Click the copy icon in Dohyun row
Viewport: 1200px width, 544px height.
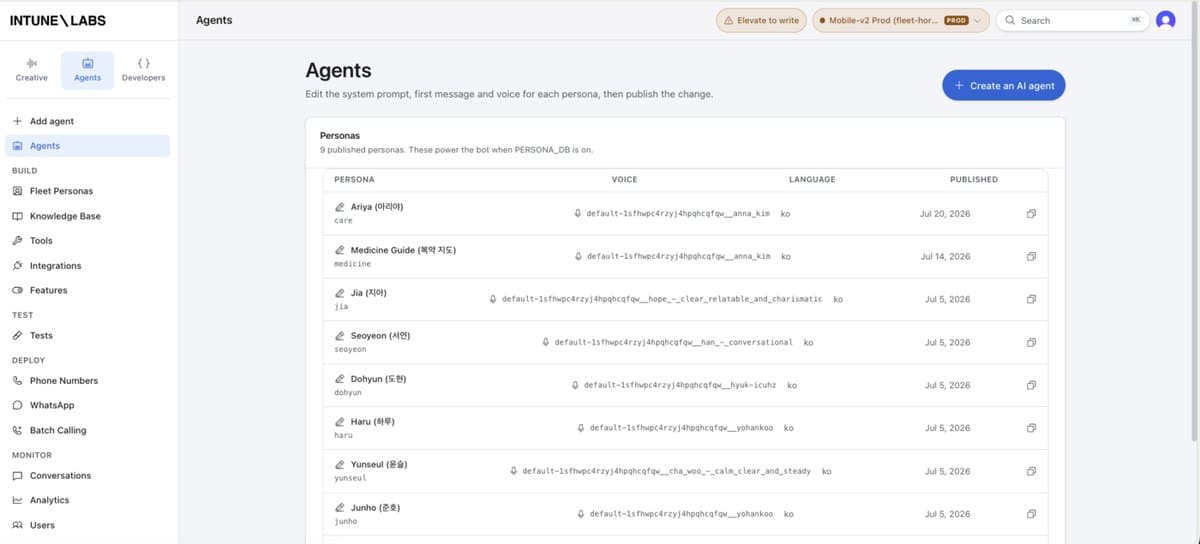(1031, 386)
